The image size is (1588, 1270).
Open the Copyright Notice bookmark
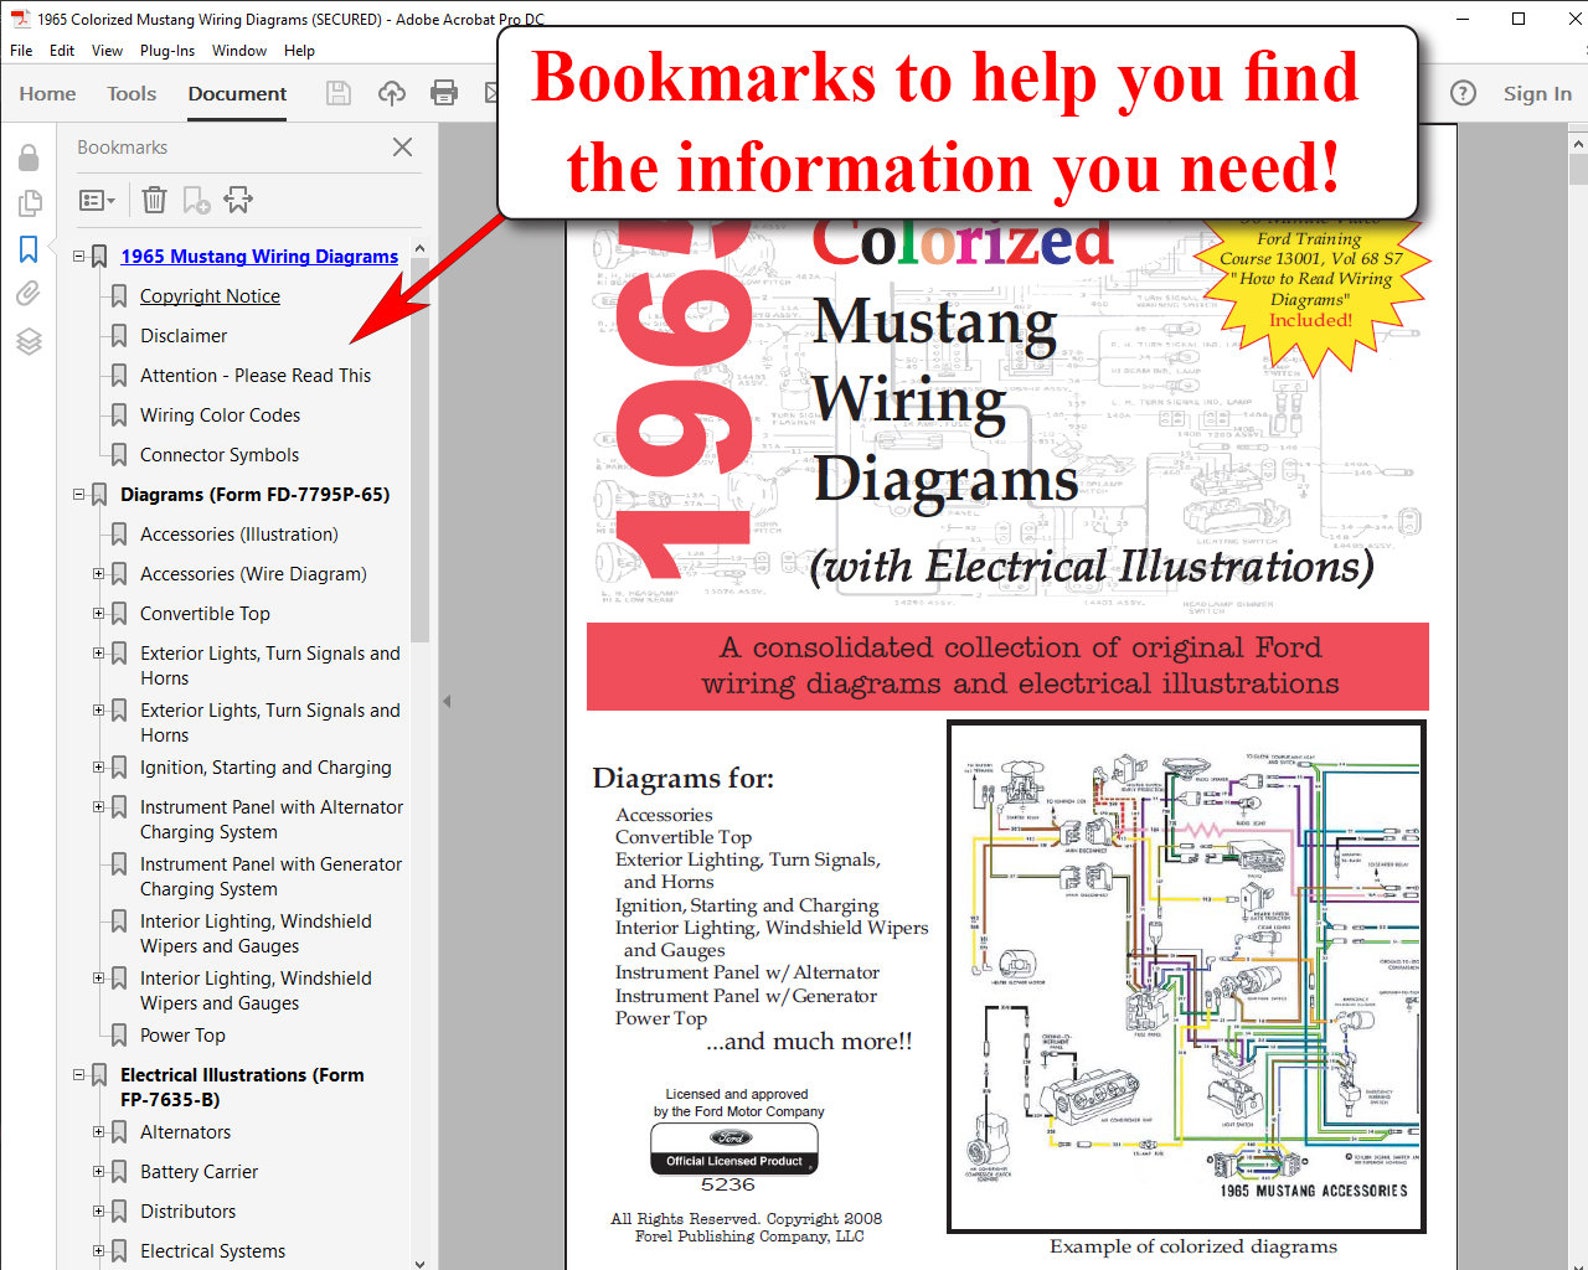pyautogui.click(x=210, y=296)
